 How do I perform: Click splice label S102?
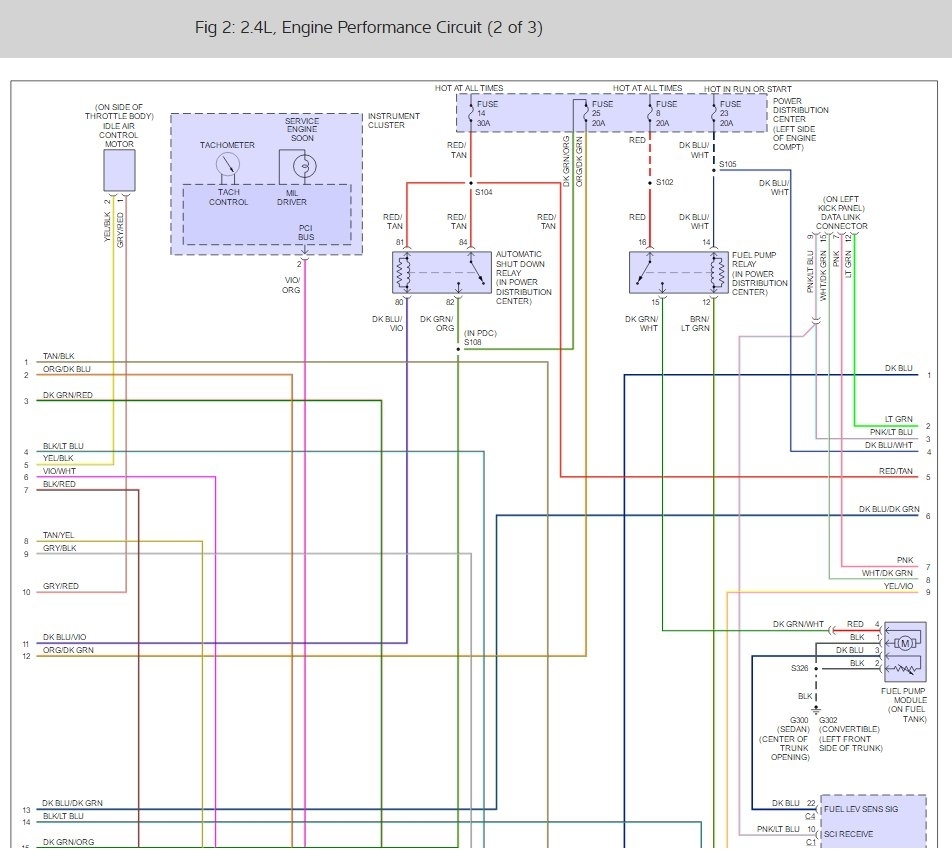point(664,182)
